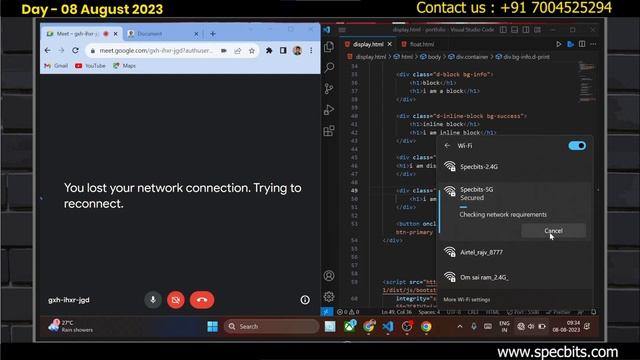This screenshot has width=640, height=360.
Task: Open Maps bookmark
Action: pos(124,66)
